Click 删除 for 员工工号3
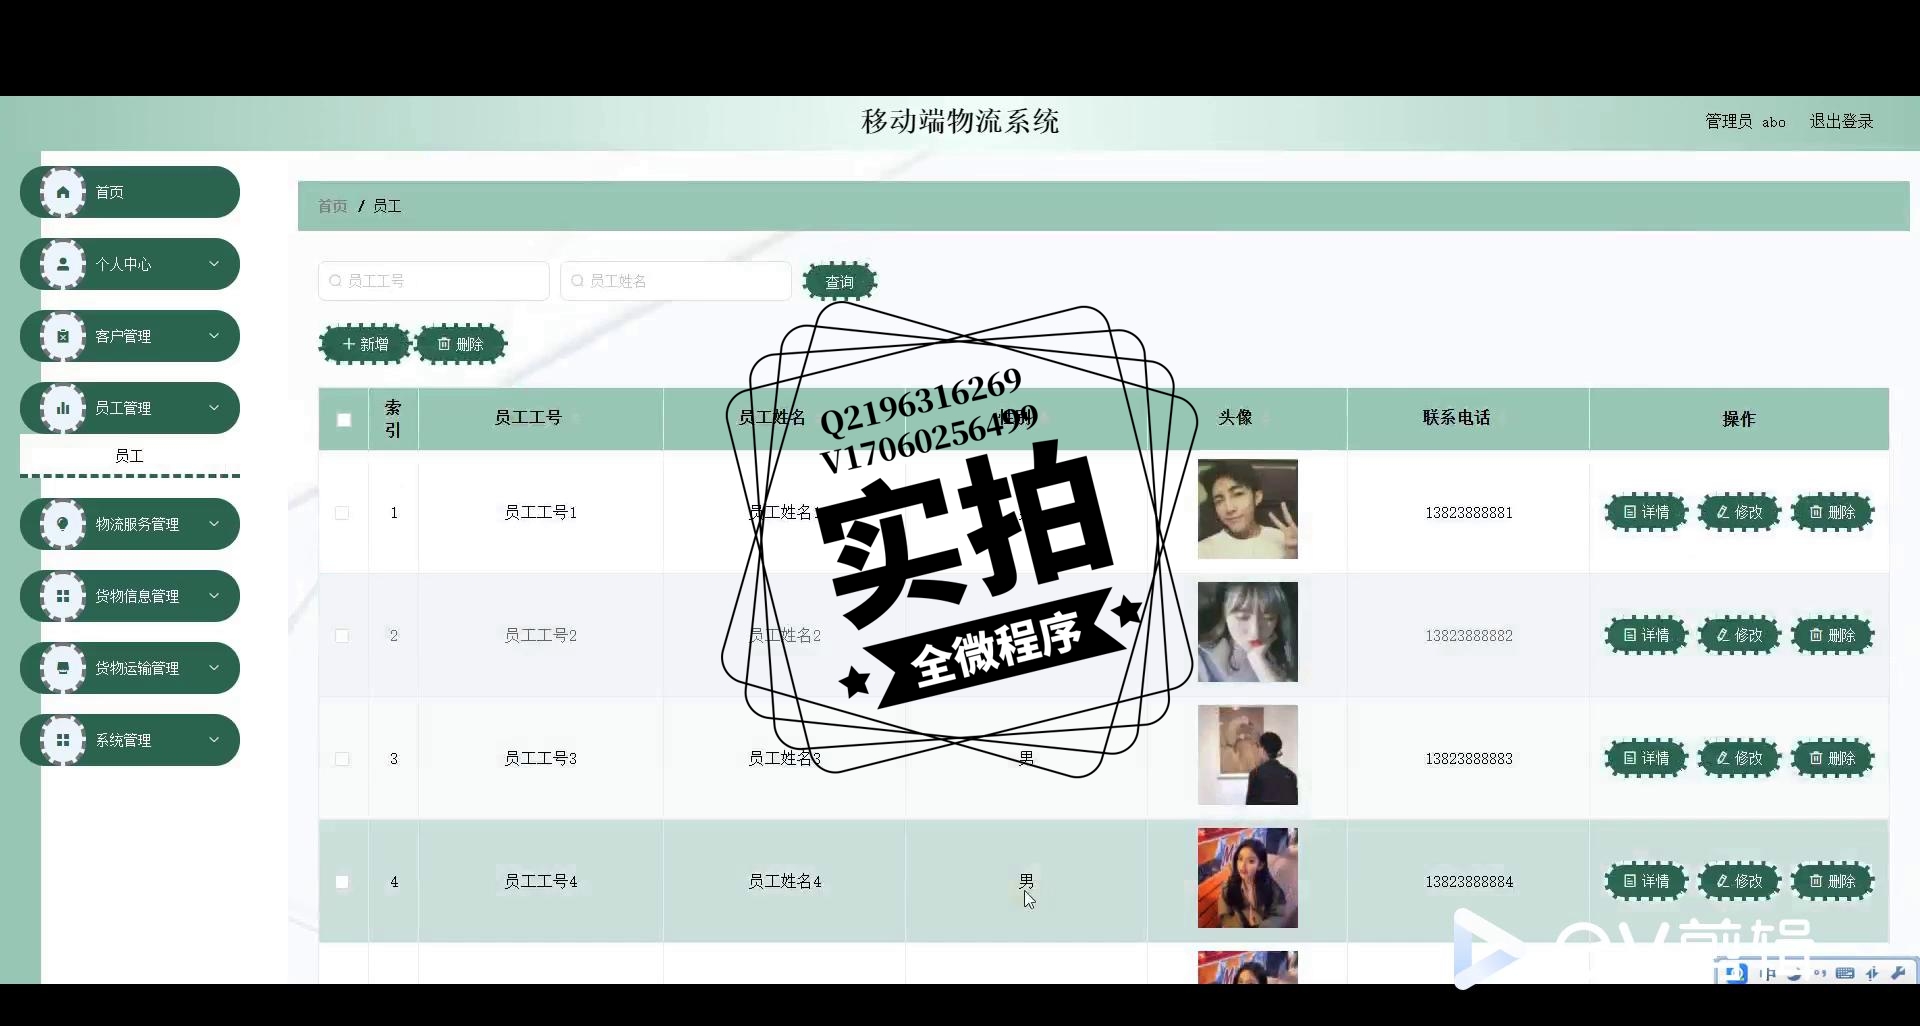The width and height of the screenshot is (1920, 1026). pyautogui.click(x=1833, y=758)
